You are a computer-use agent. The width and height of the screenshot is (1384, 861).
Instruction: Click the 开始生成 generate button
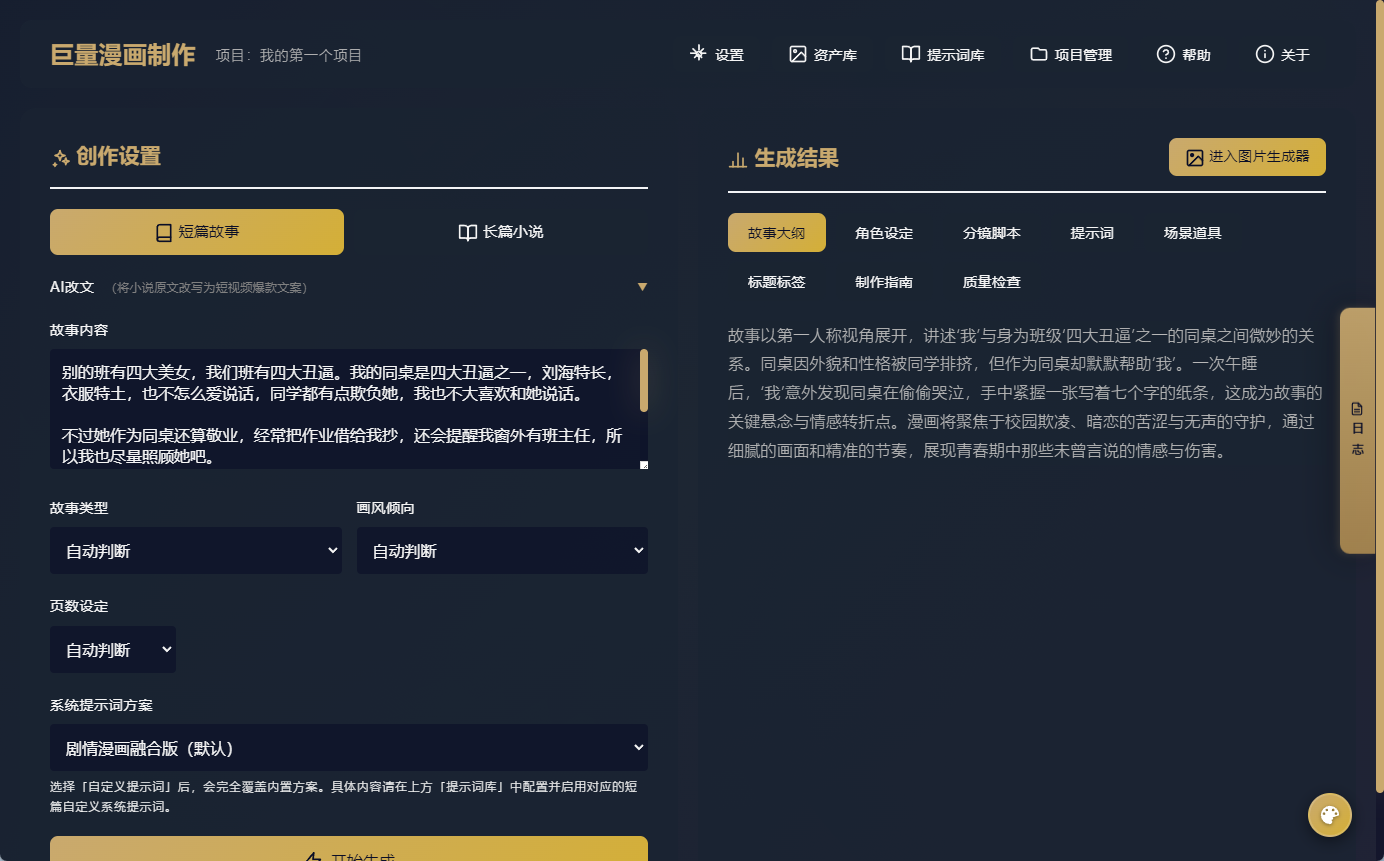pos(348,855)
